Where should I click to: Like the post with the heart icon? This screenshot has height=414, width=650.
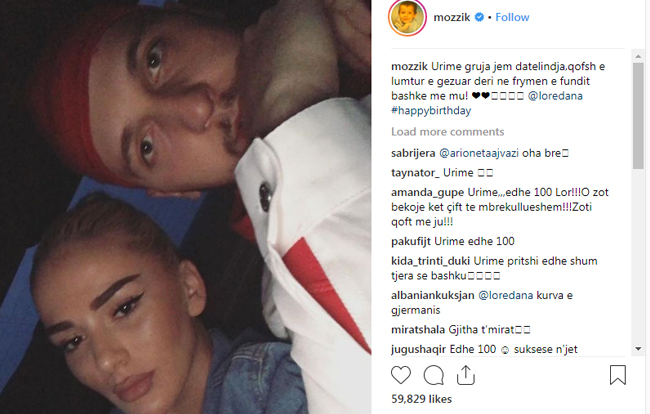click(x=401, y=375)
